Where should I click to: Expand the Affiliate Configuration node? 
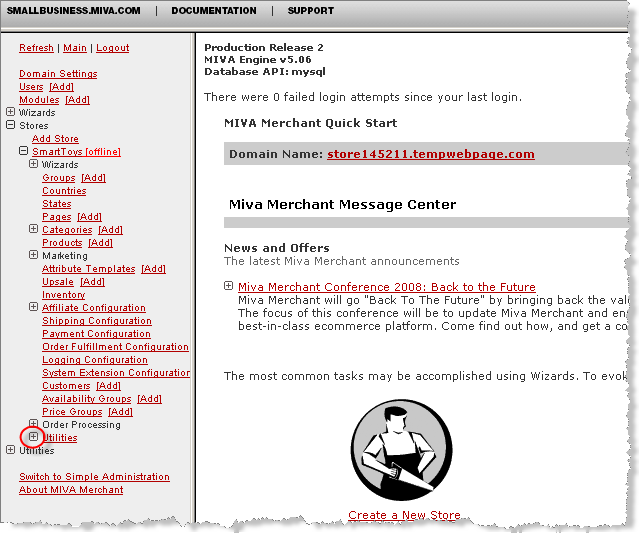pyautogui.click(x=33, y=307)
